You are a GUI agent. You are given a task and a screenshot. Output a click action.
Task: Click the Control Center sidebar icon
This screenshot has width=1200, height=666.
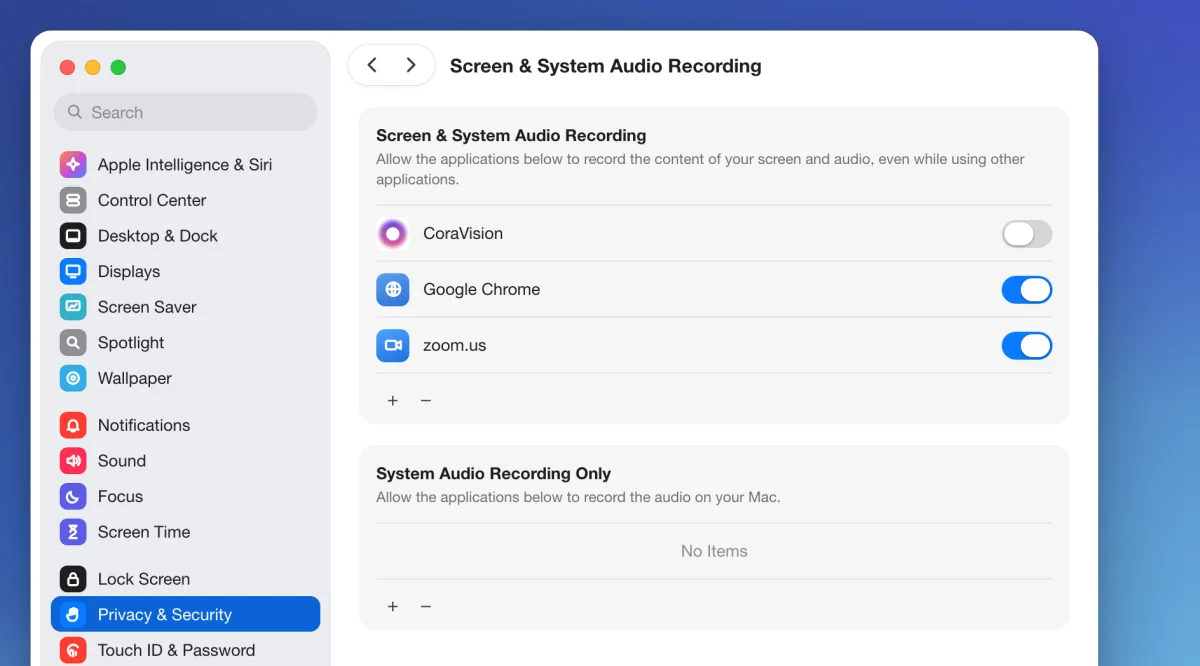point(73,200)
